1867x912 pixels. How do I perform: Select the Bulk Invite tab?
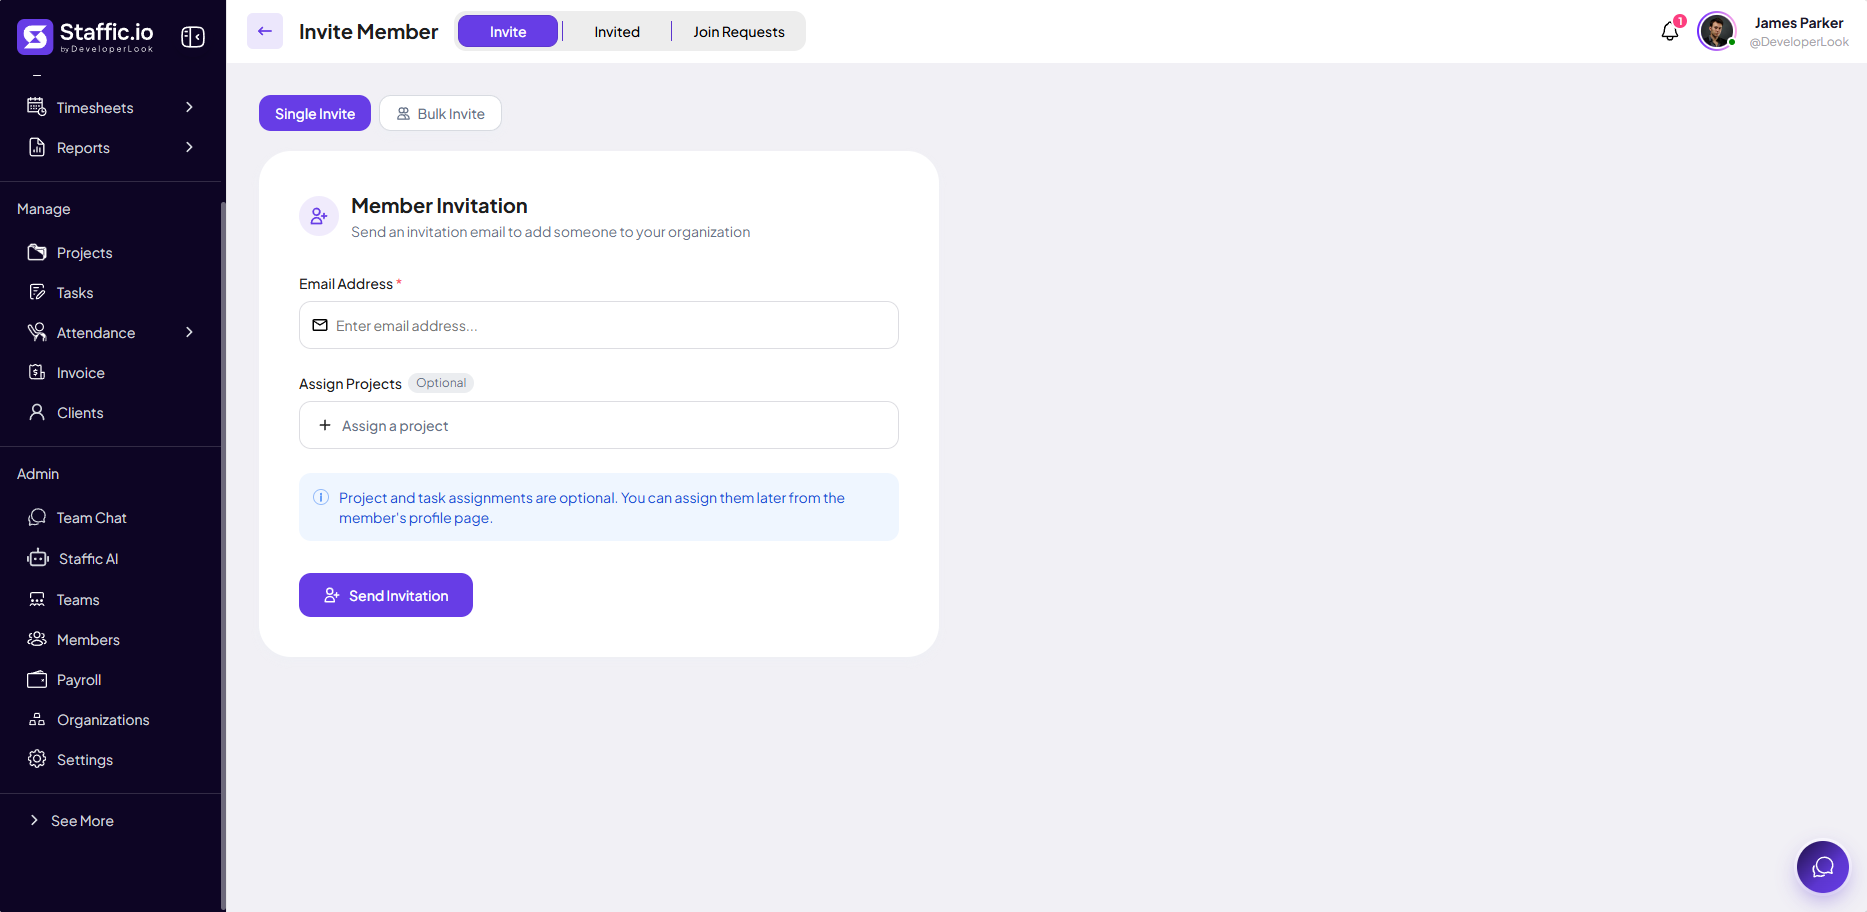point(440,113)
